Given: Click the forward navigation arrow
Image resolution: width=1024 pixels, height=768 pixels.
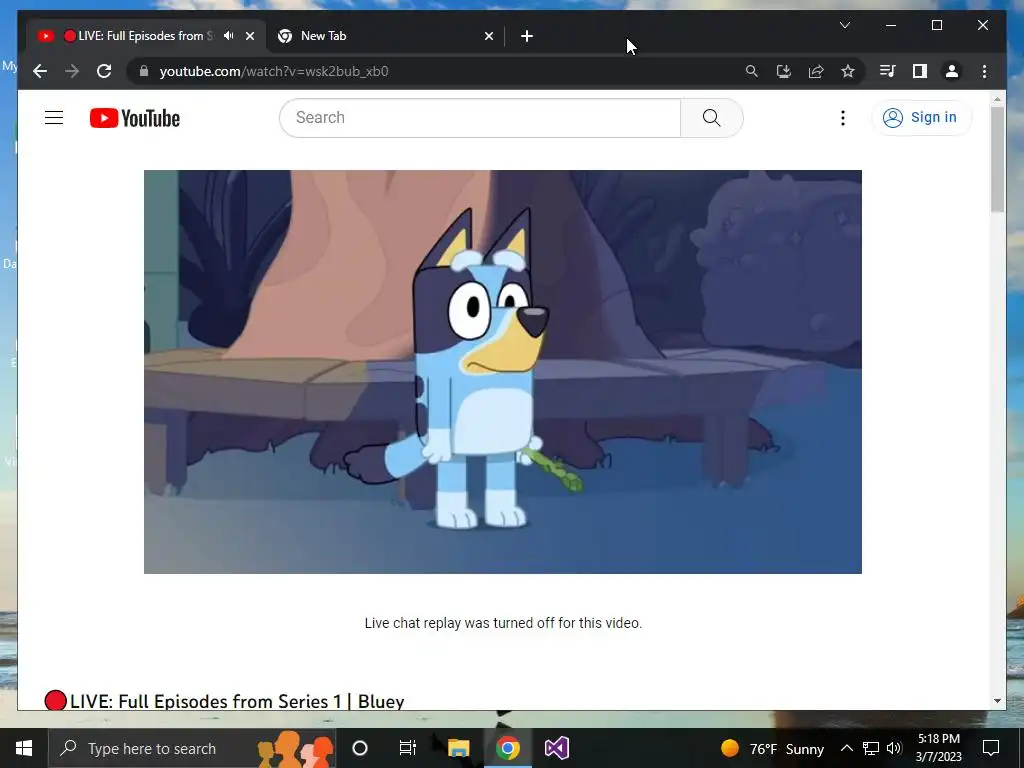Looking at the screenshot, I should click(x=72, y=71).
